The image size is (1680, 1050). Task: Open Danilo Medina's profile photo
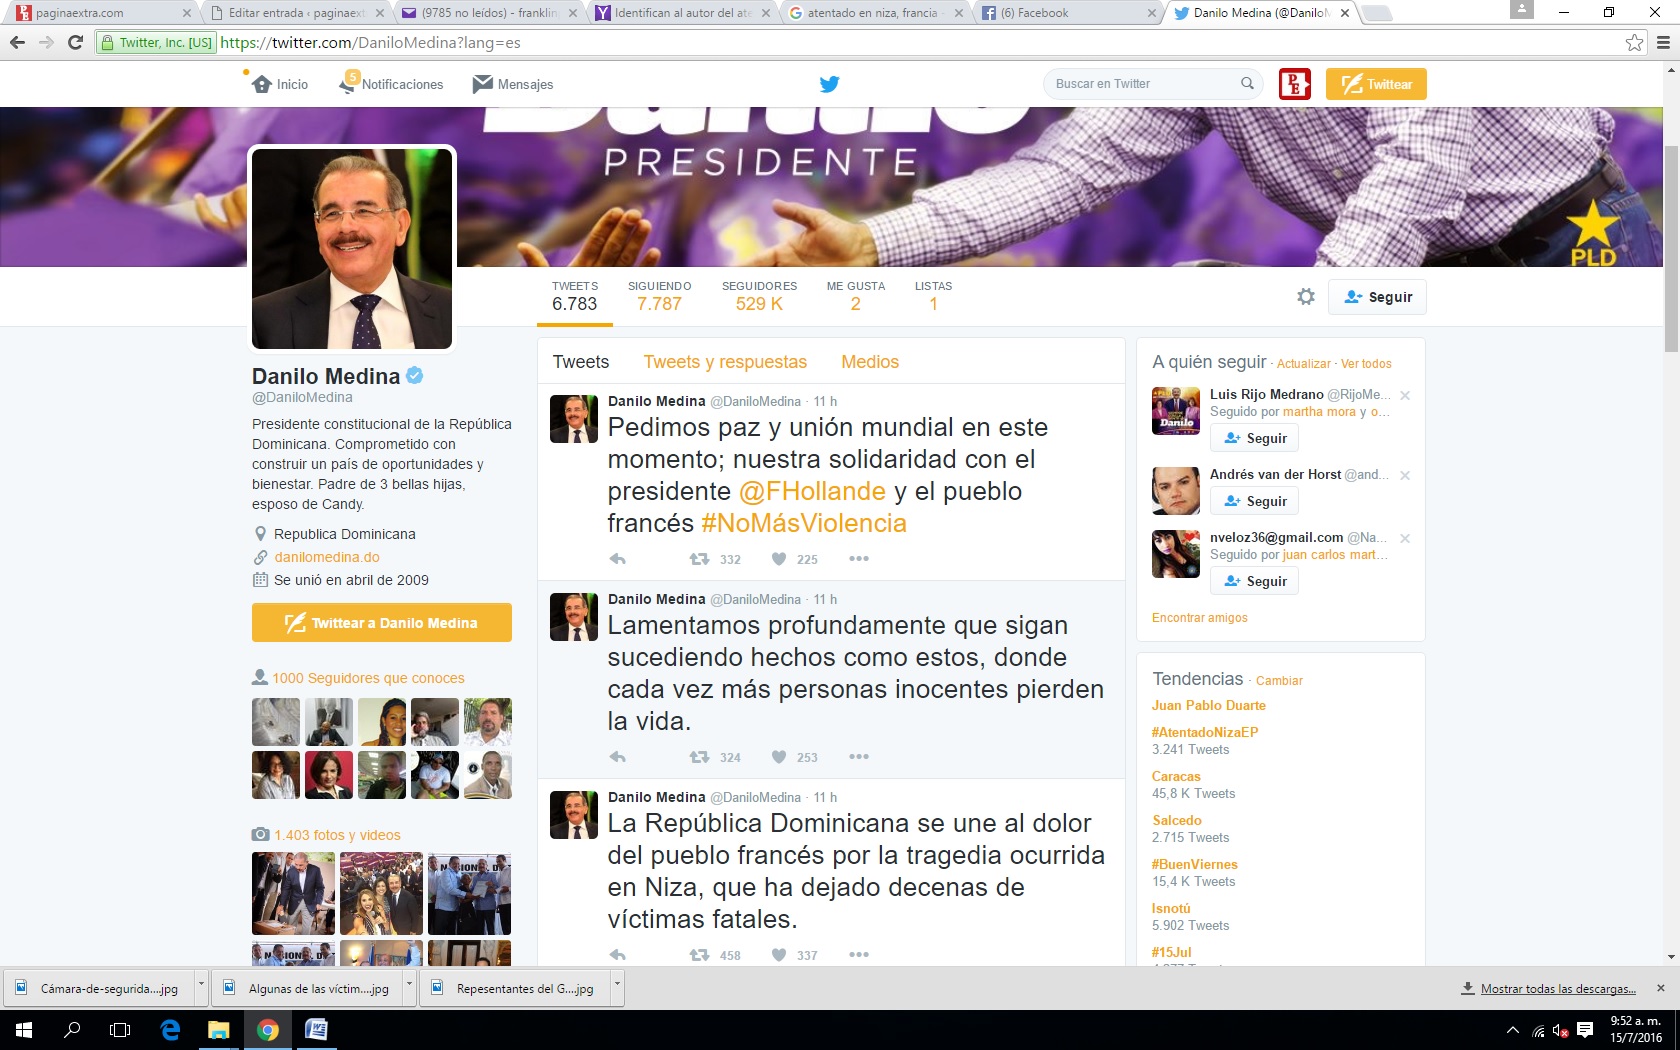pyautogui.click(x=352, y=249)
